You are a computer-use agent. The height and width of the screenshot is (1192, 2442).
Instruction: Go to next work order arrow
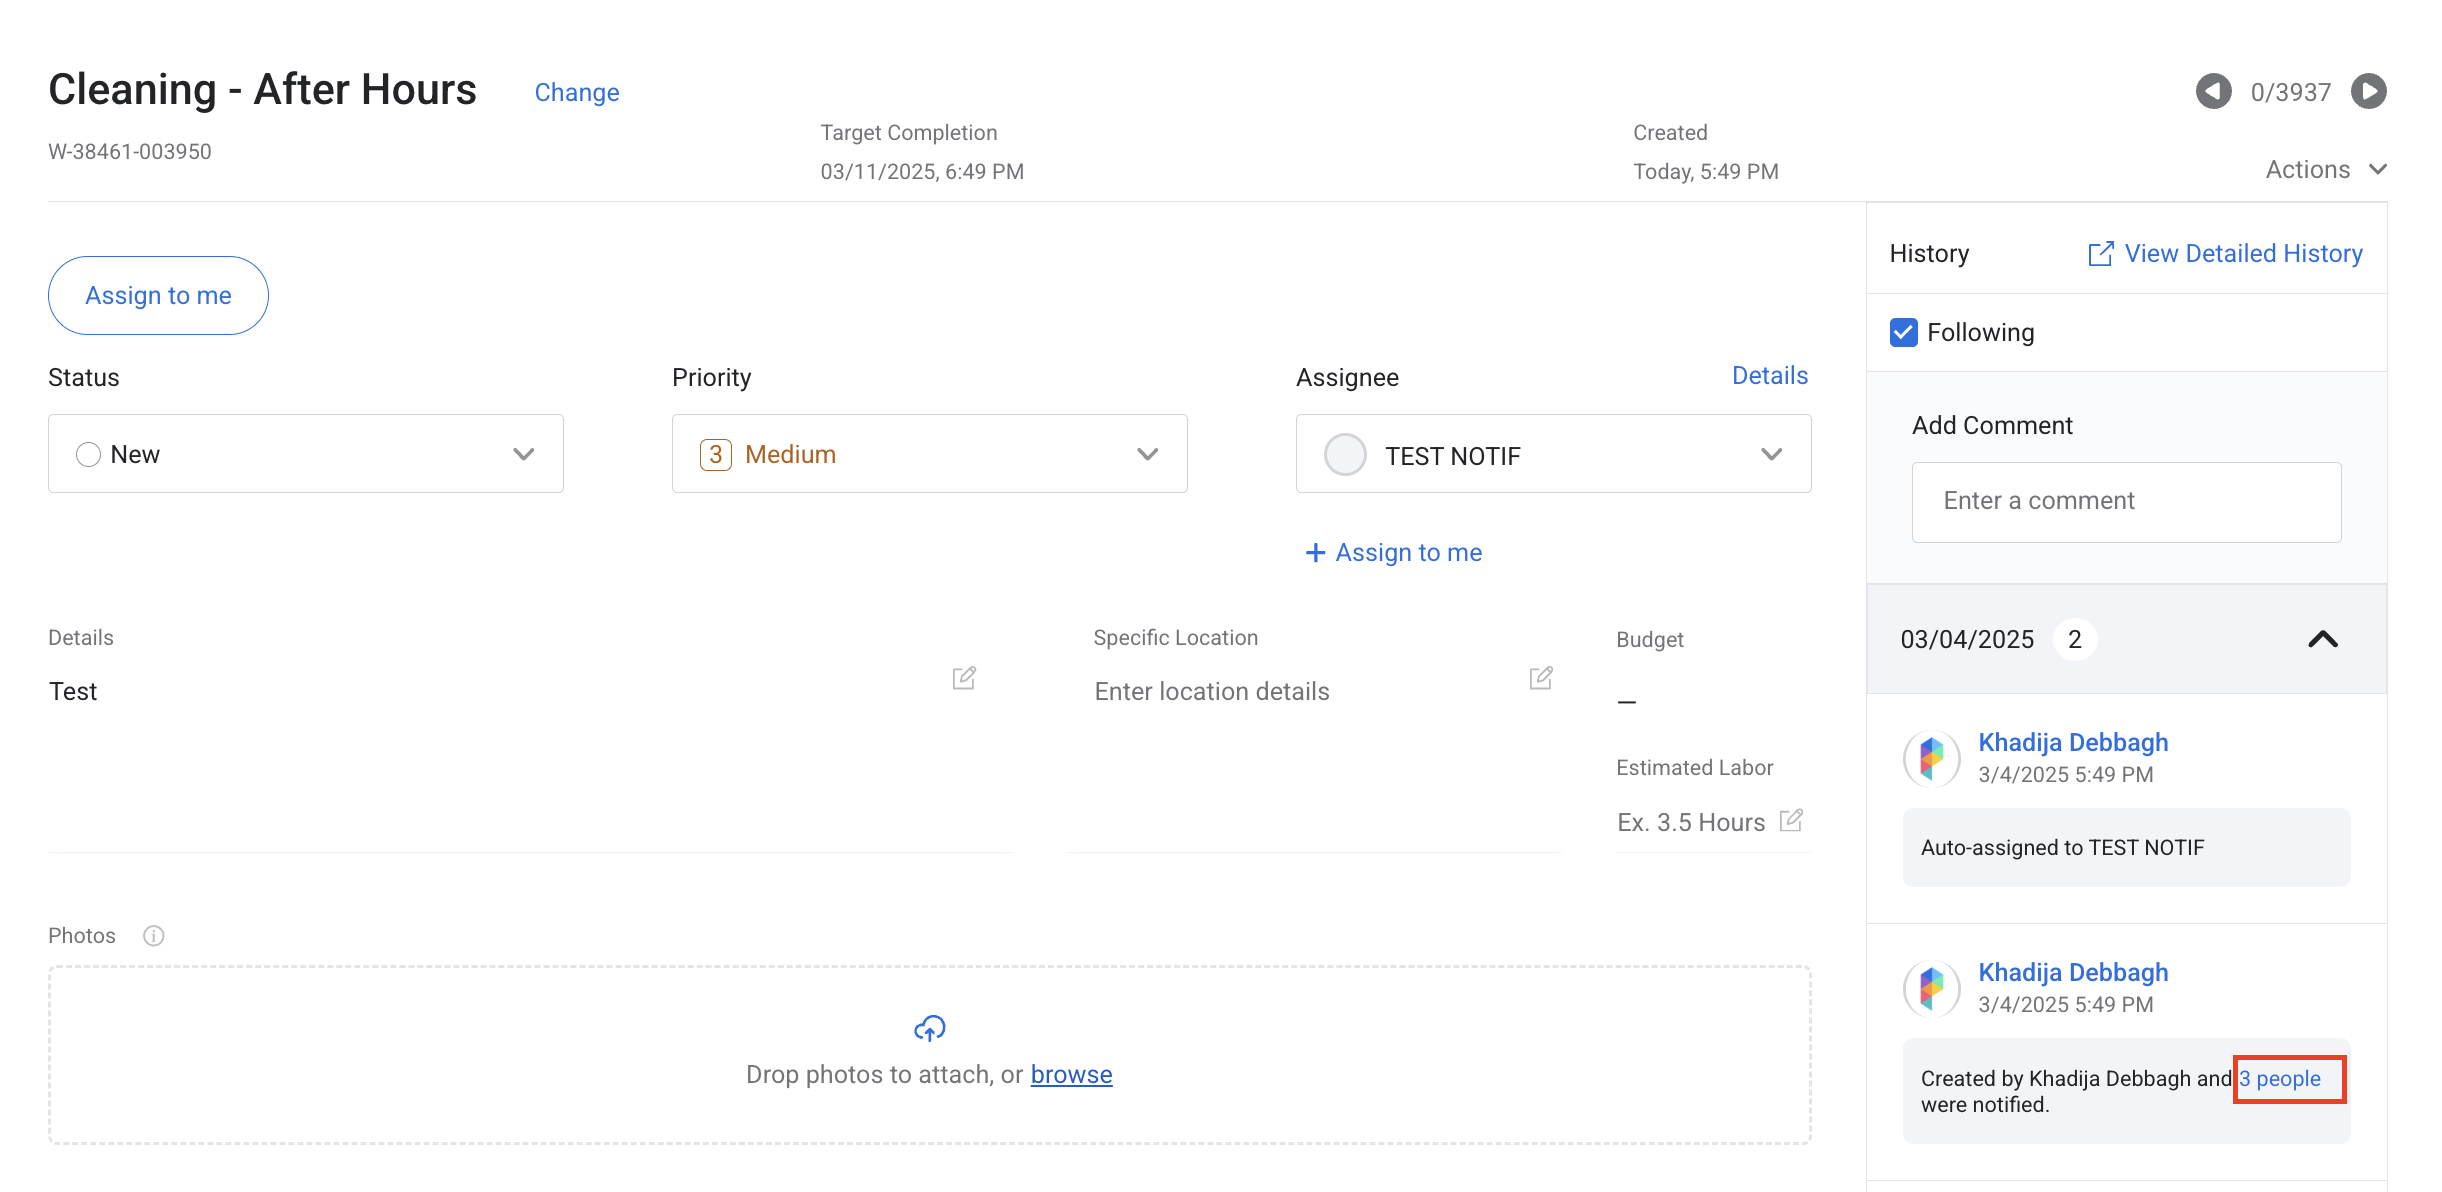coord(2368,92)
